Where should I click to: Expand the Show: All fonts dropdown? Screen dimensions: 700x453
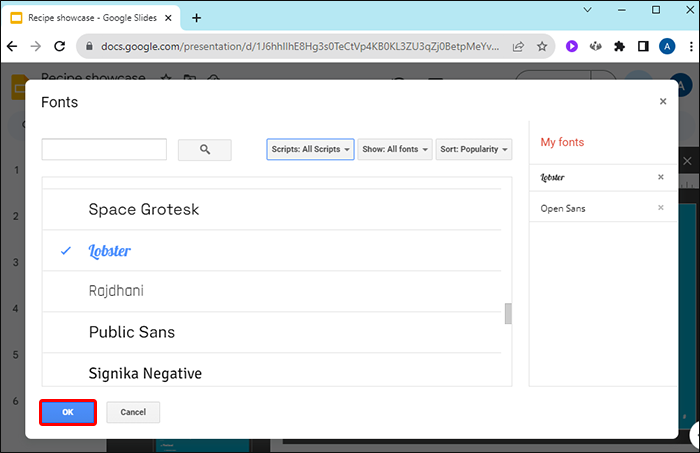click(394, 150)
